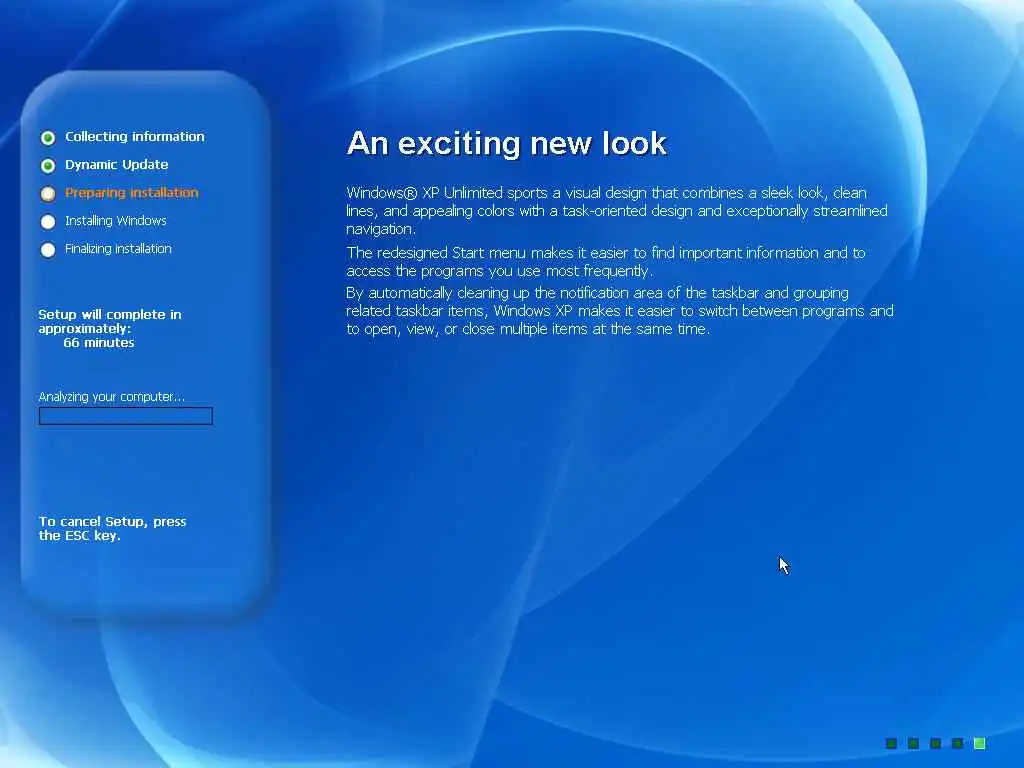1024x768 pixels.
Task: Click the bright green square progress indicator
Action: click(x=979, y=743)
